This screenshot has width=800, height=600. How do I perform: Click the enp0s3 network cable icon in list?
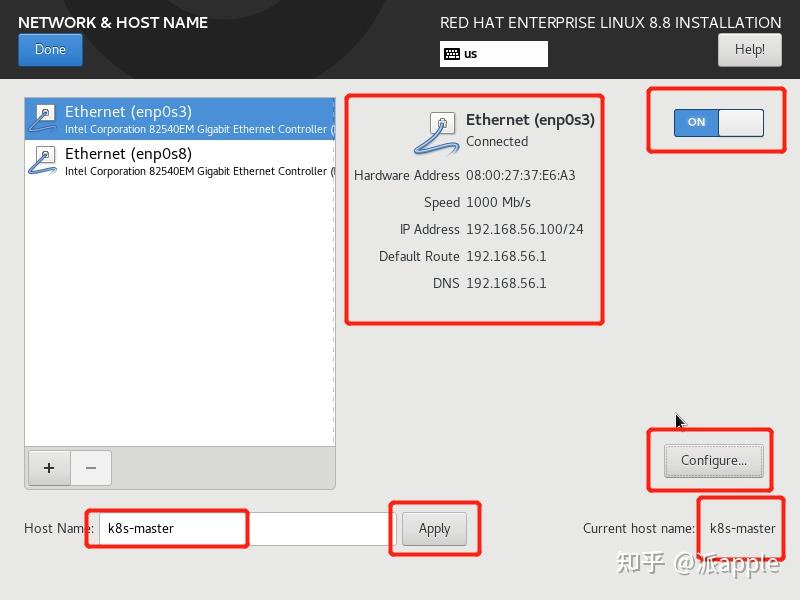[43, 119]
